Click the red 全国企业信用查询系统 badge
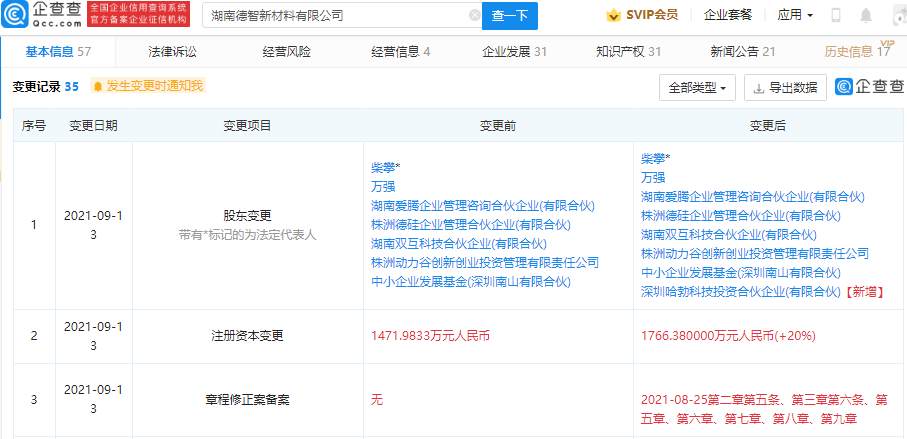This screenshot has width=907, height=439. point(138,14)
